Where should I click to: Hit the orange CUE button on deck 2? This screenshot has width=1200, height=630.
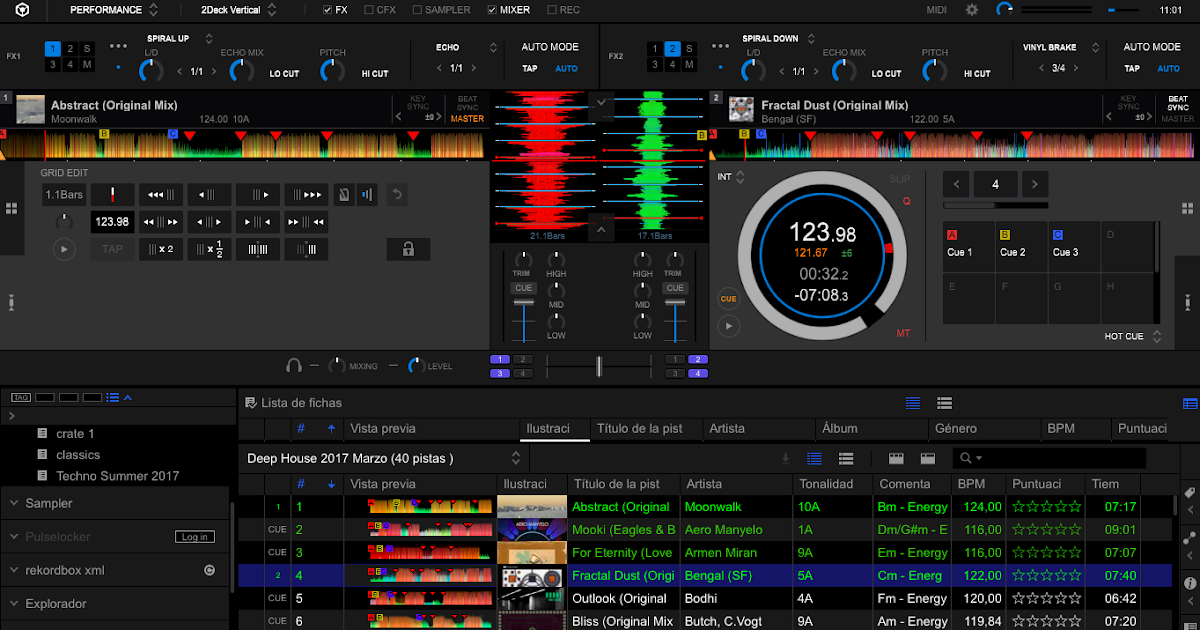click(728, 298)
